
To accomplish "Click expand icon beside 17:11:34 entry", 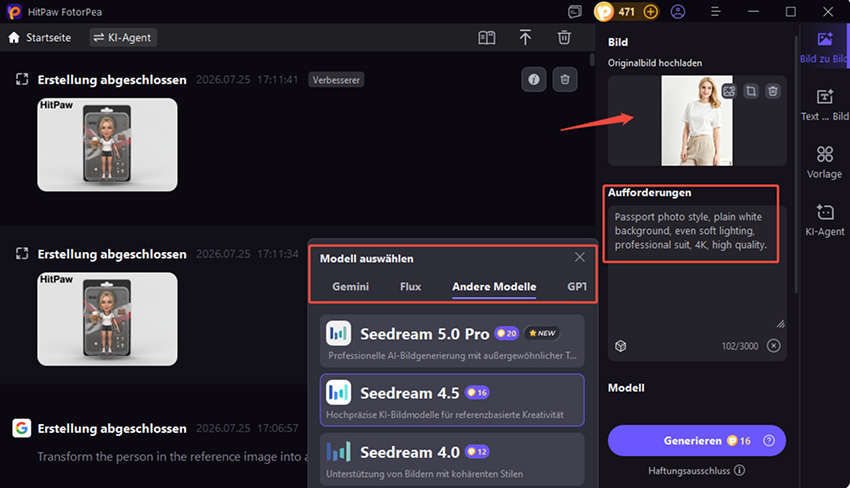I will point(22,254).
